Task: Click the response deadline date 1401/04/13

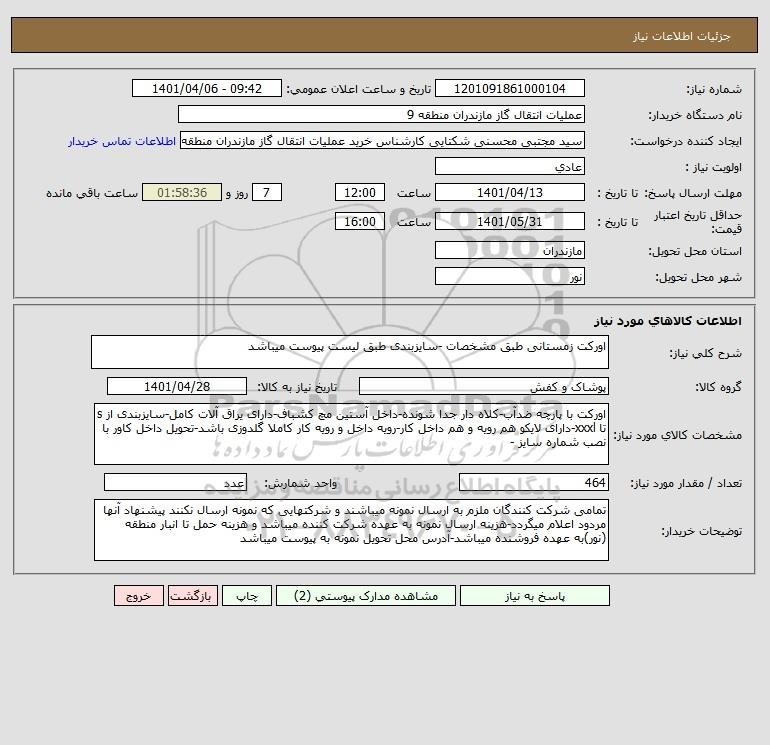Action: 510,193
